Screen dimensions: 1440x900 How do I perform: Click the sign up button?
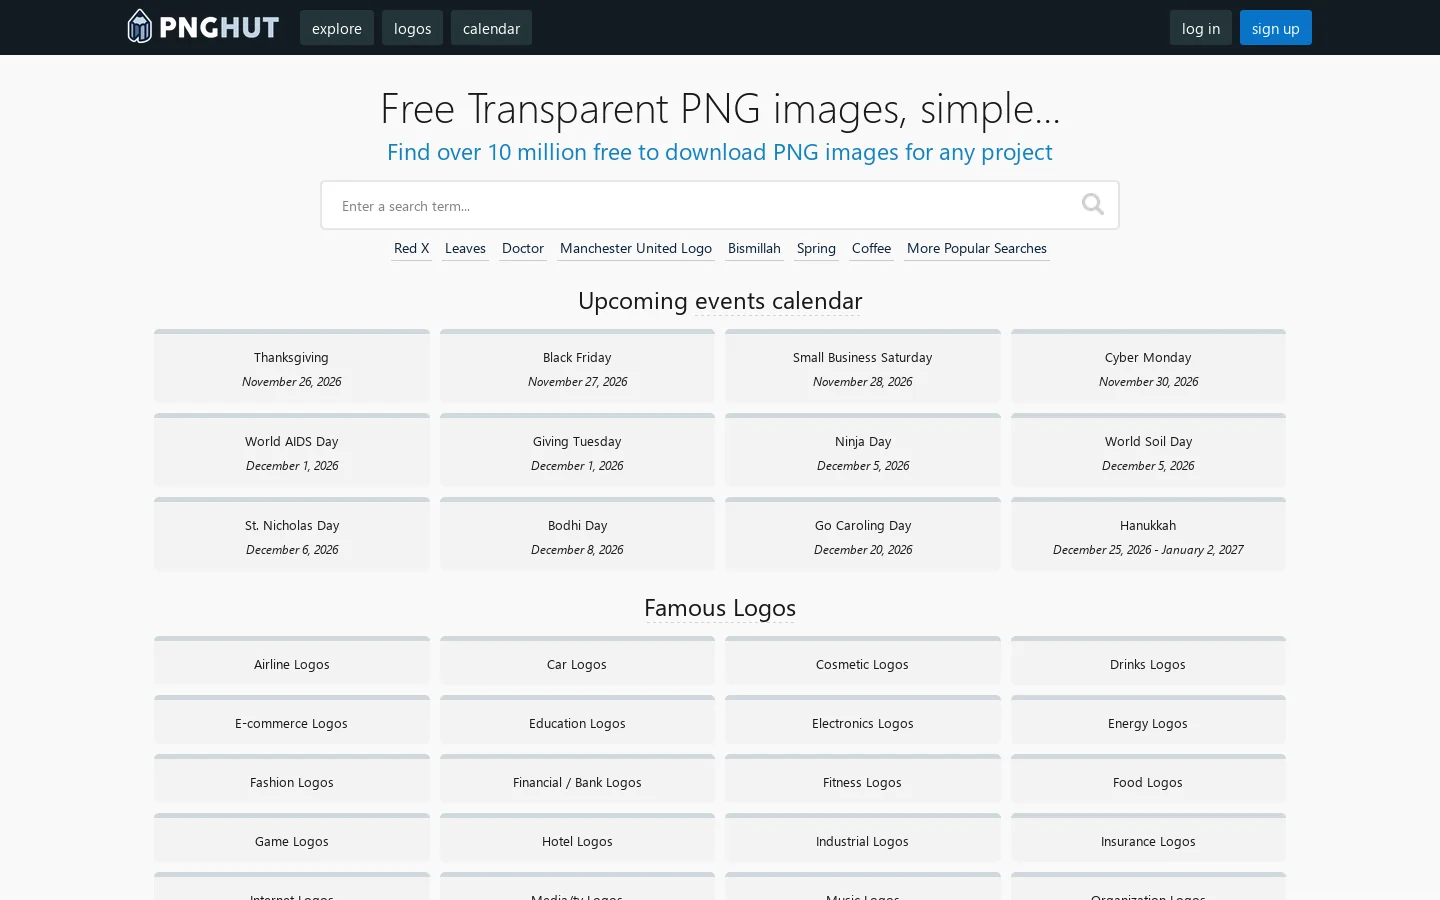[x=1276, y=28]
